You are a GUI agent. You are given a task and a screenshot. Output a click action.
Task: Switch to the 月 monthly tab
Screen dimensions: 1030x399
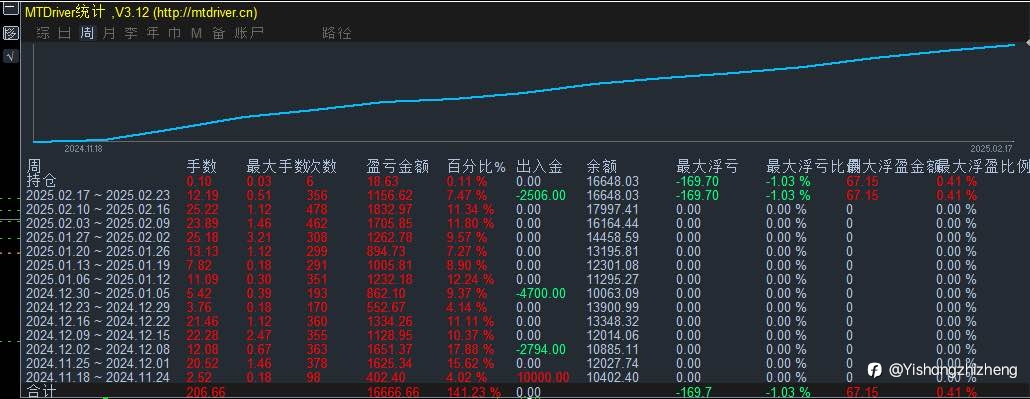tap(109, 33)
